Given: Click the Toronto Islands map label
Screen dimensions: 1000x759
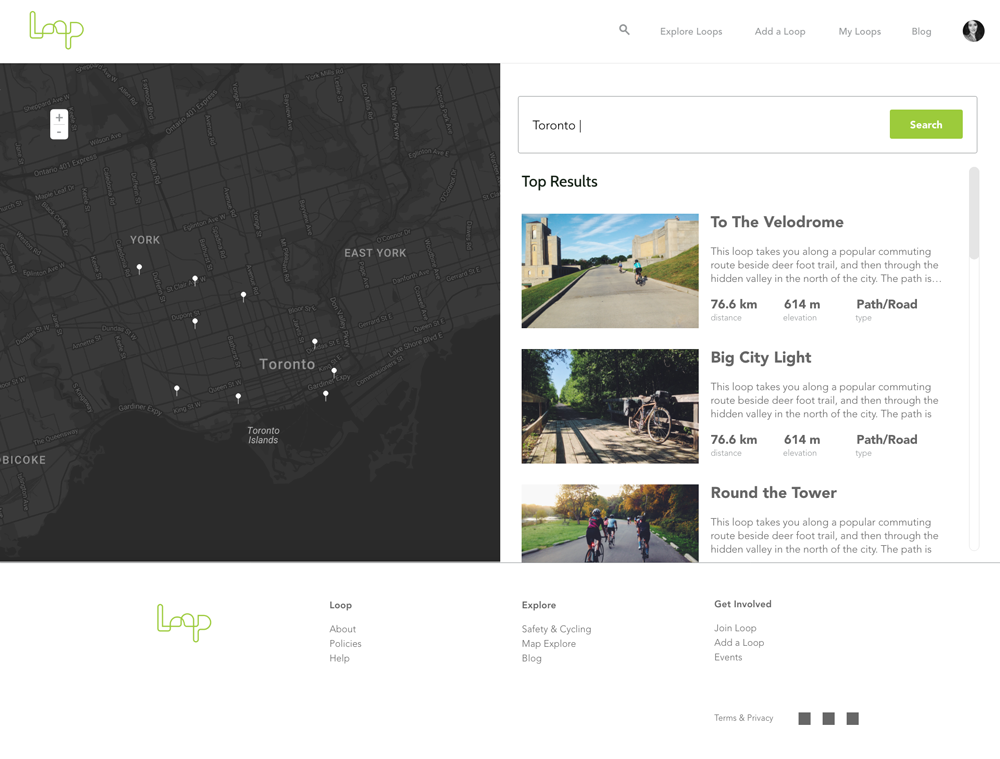Looking at the screenshot, I should pyautogui.click(x=263, y=435).
